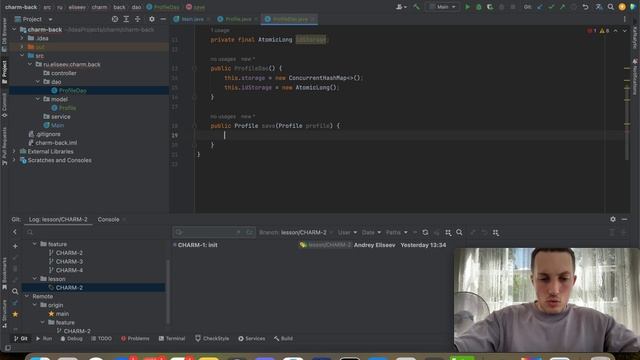
Task: Collapse the dao package
Action: pos(38,82)
